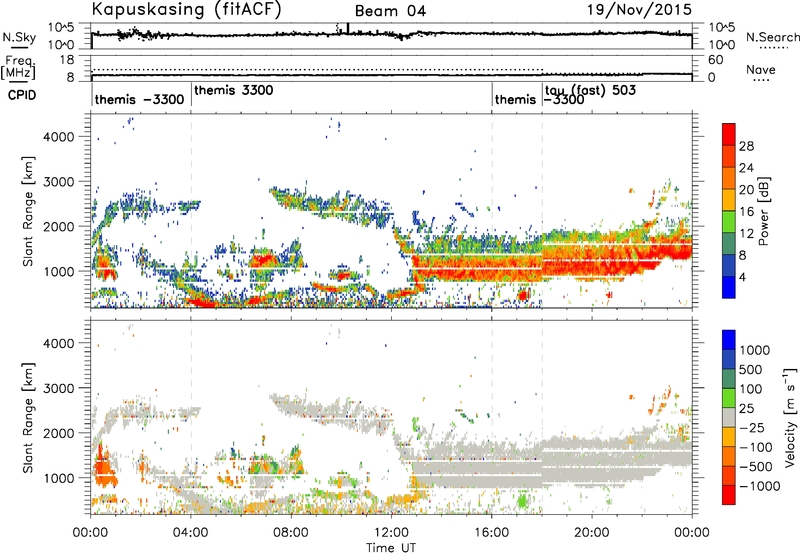Click the Nave legend label
Image resolution: width=800 pixels, height=554 pixels.
pos(761,69)
